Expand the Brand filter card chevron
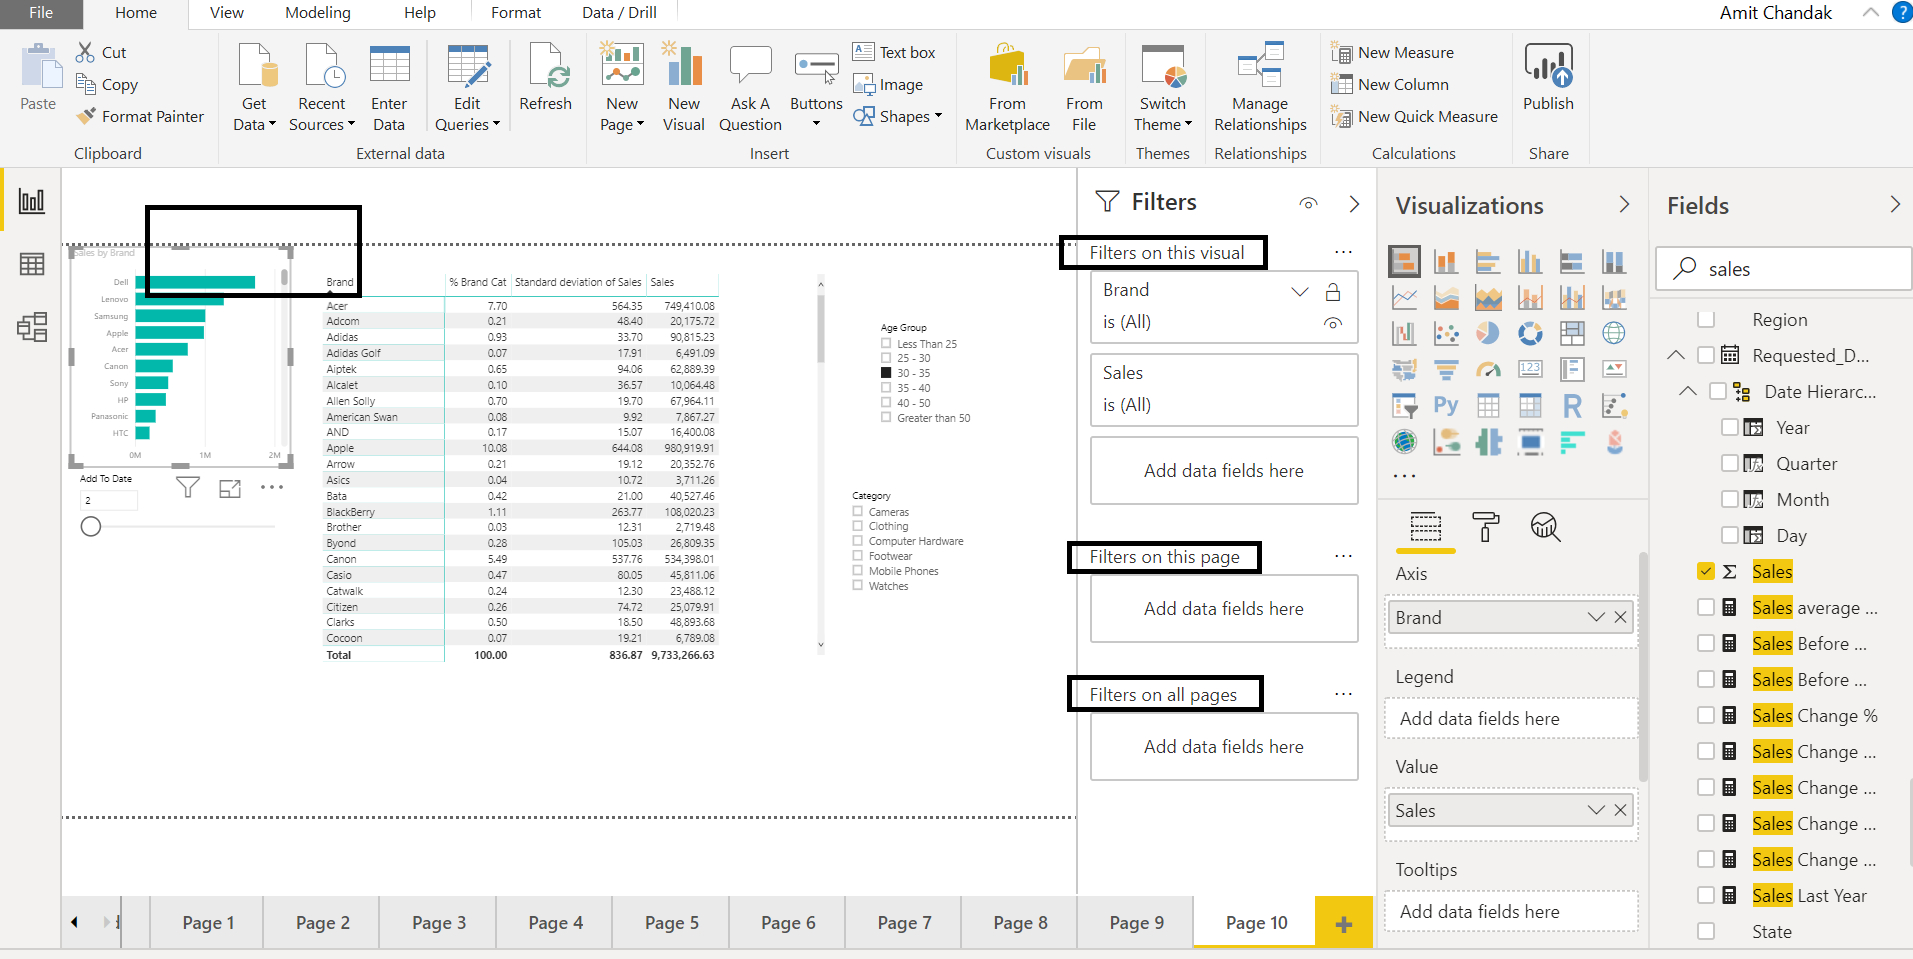 coord(1300,291)
